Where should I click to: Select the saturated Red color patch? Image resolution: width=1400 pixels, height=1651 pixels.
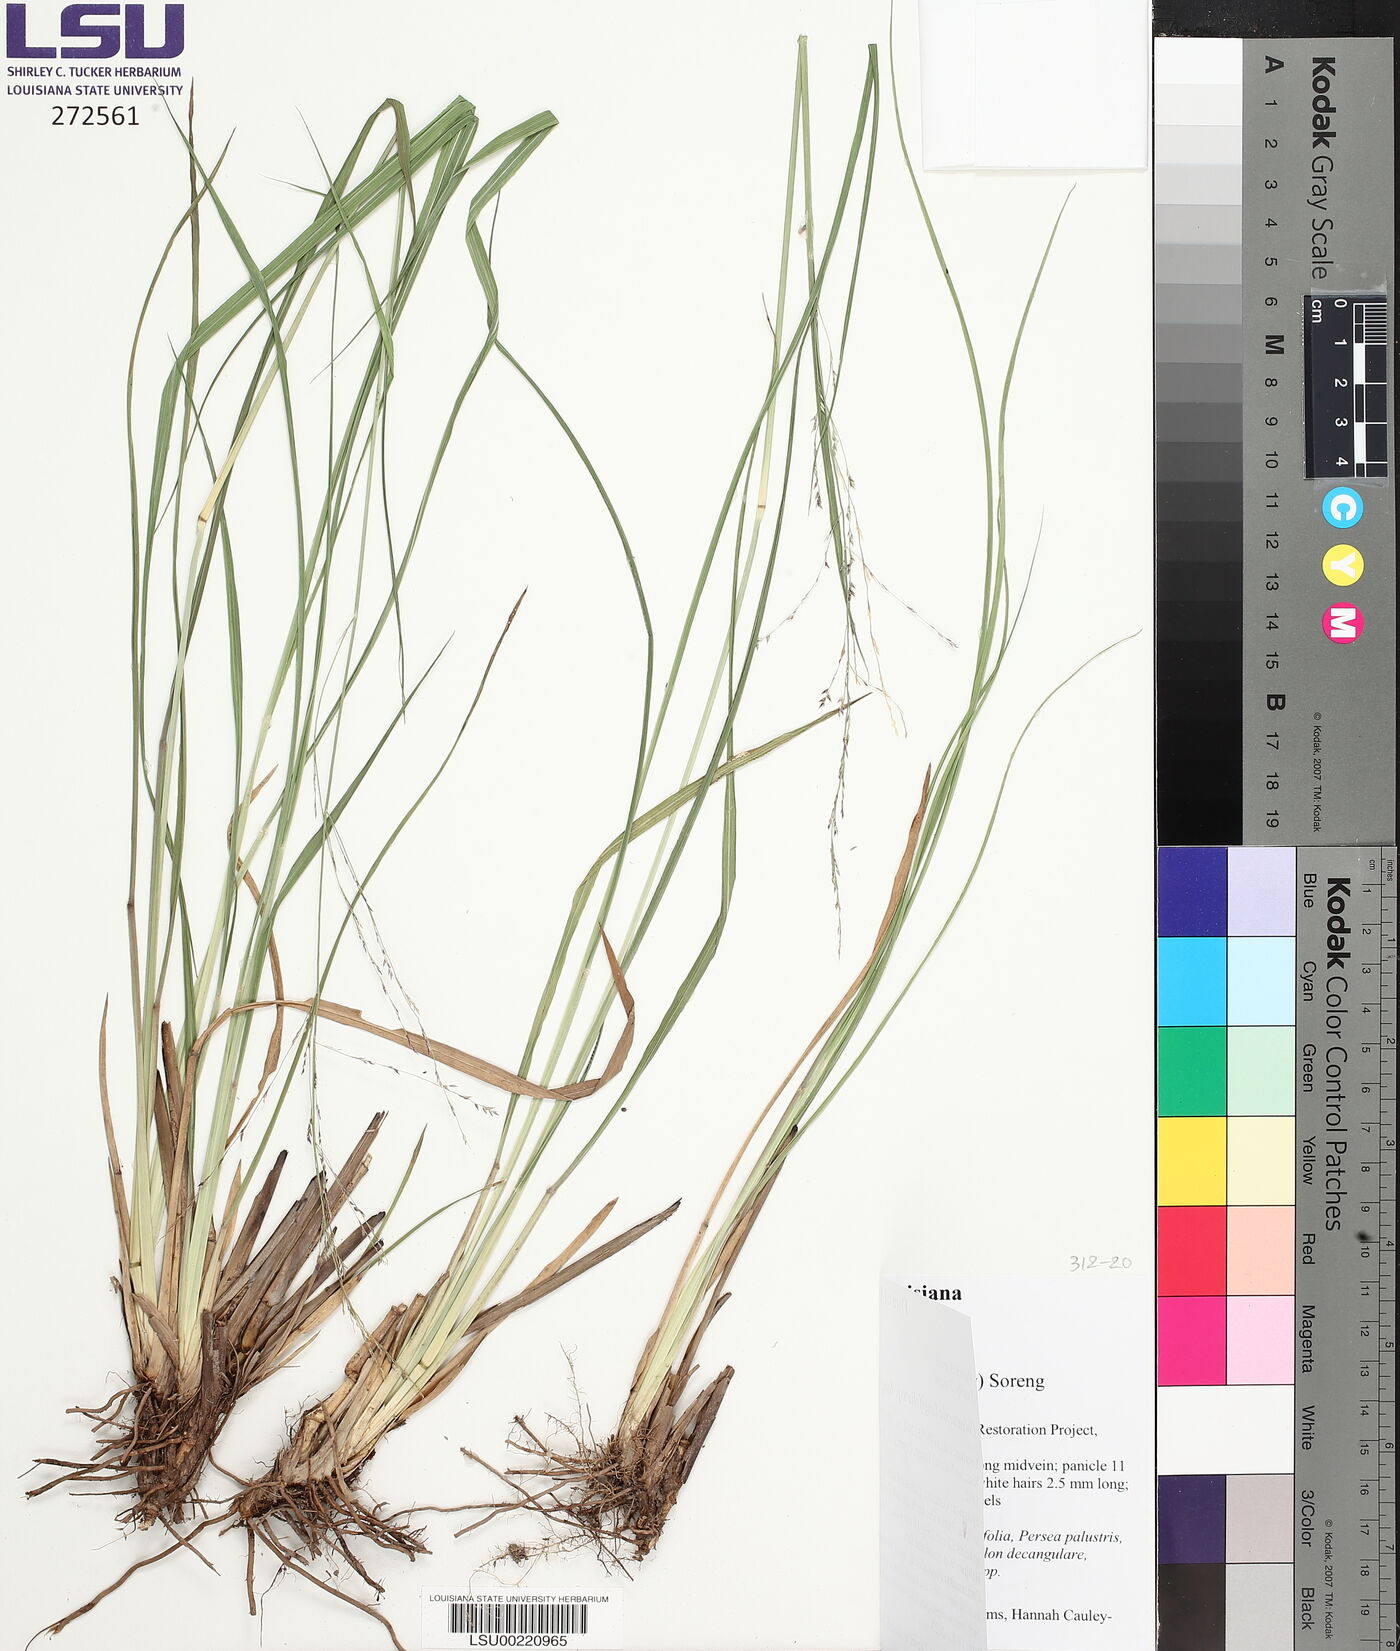pyautogui.click(x=1192, y=1251)
